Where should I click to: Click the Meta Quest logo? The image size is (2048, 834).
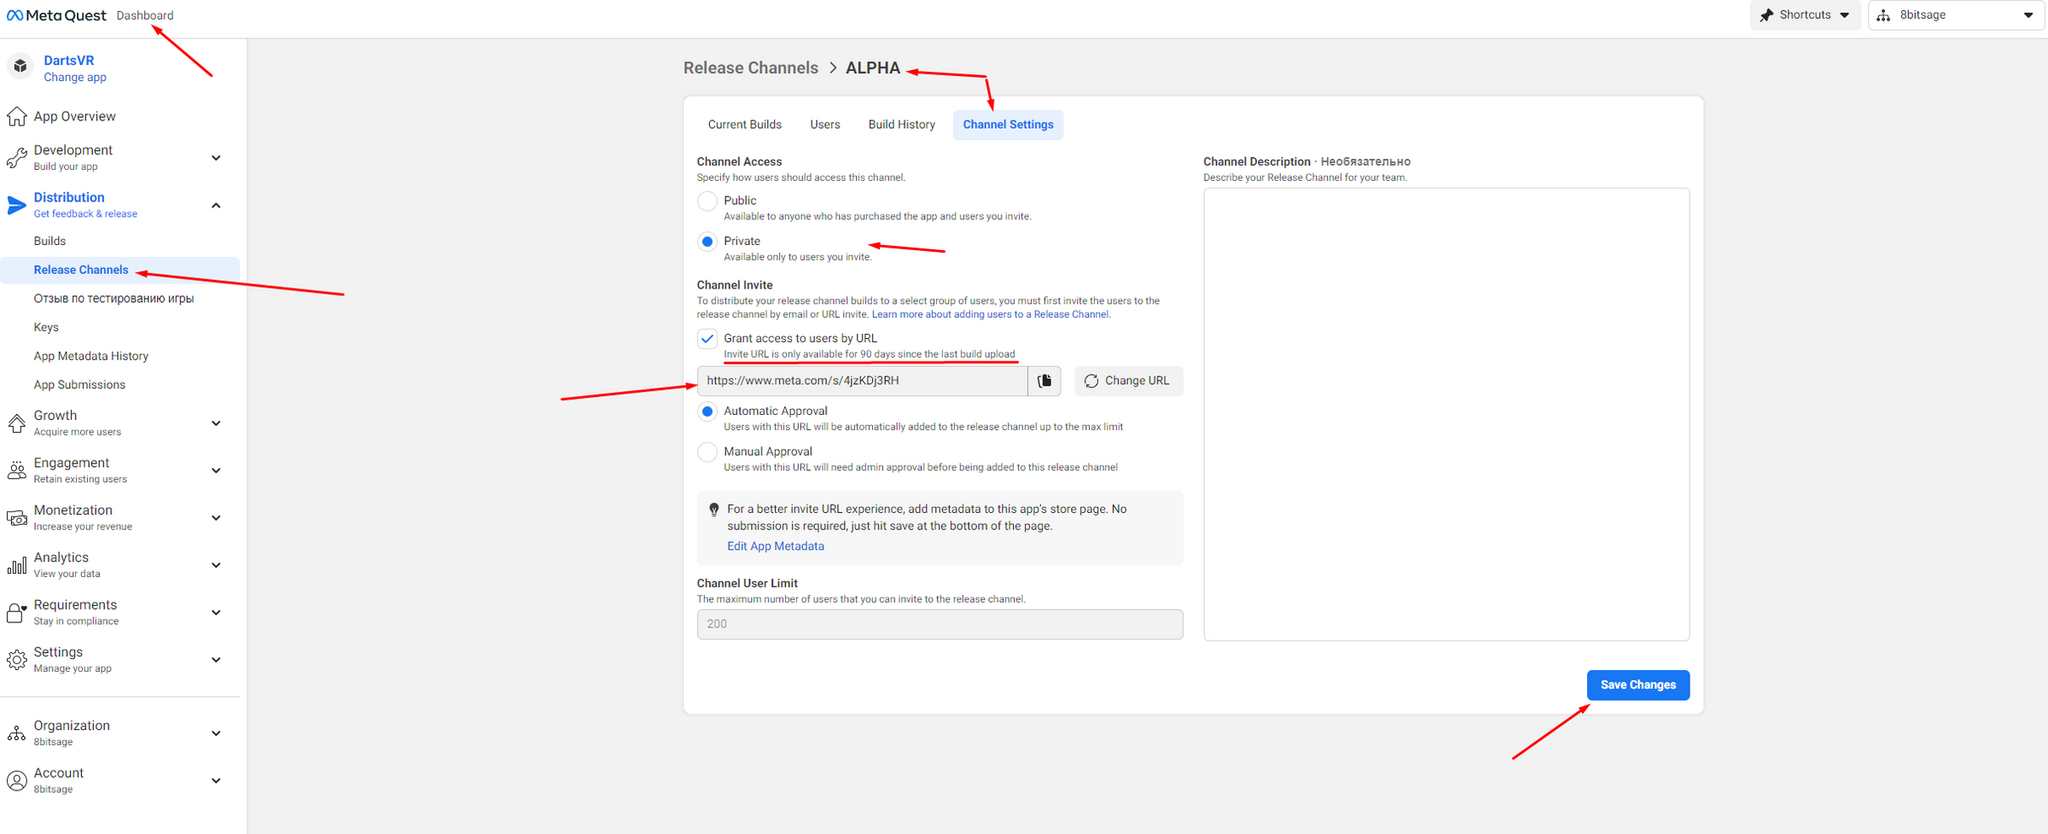coord(56,15)
